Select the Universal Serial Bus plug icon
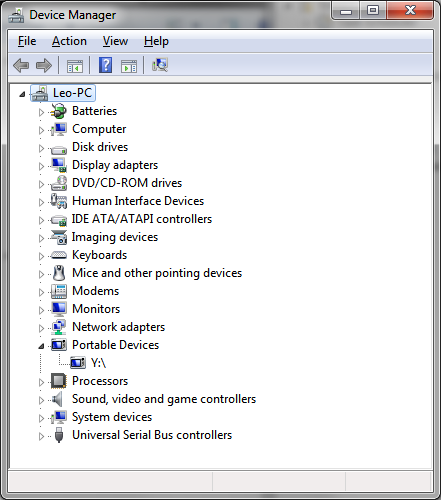Screen dimensions: 441x500 click(x=59, y=435)
